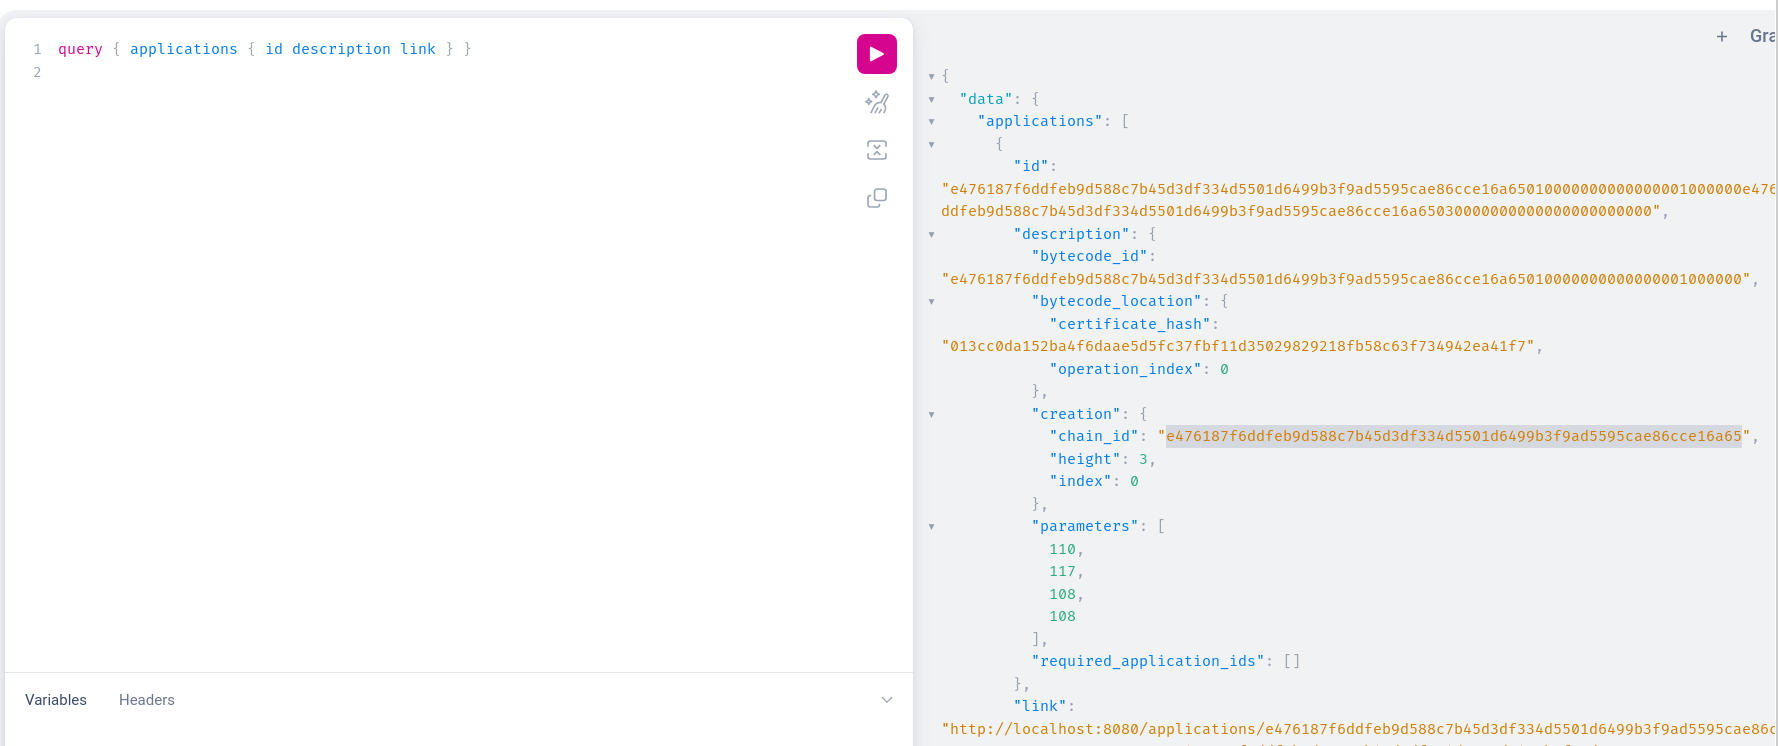Click the "certificate_hash" key
Viewport: 1778px width, 746px height.
tap(1130, 324)
